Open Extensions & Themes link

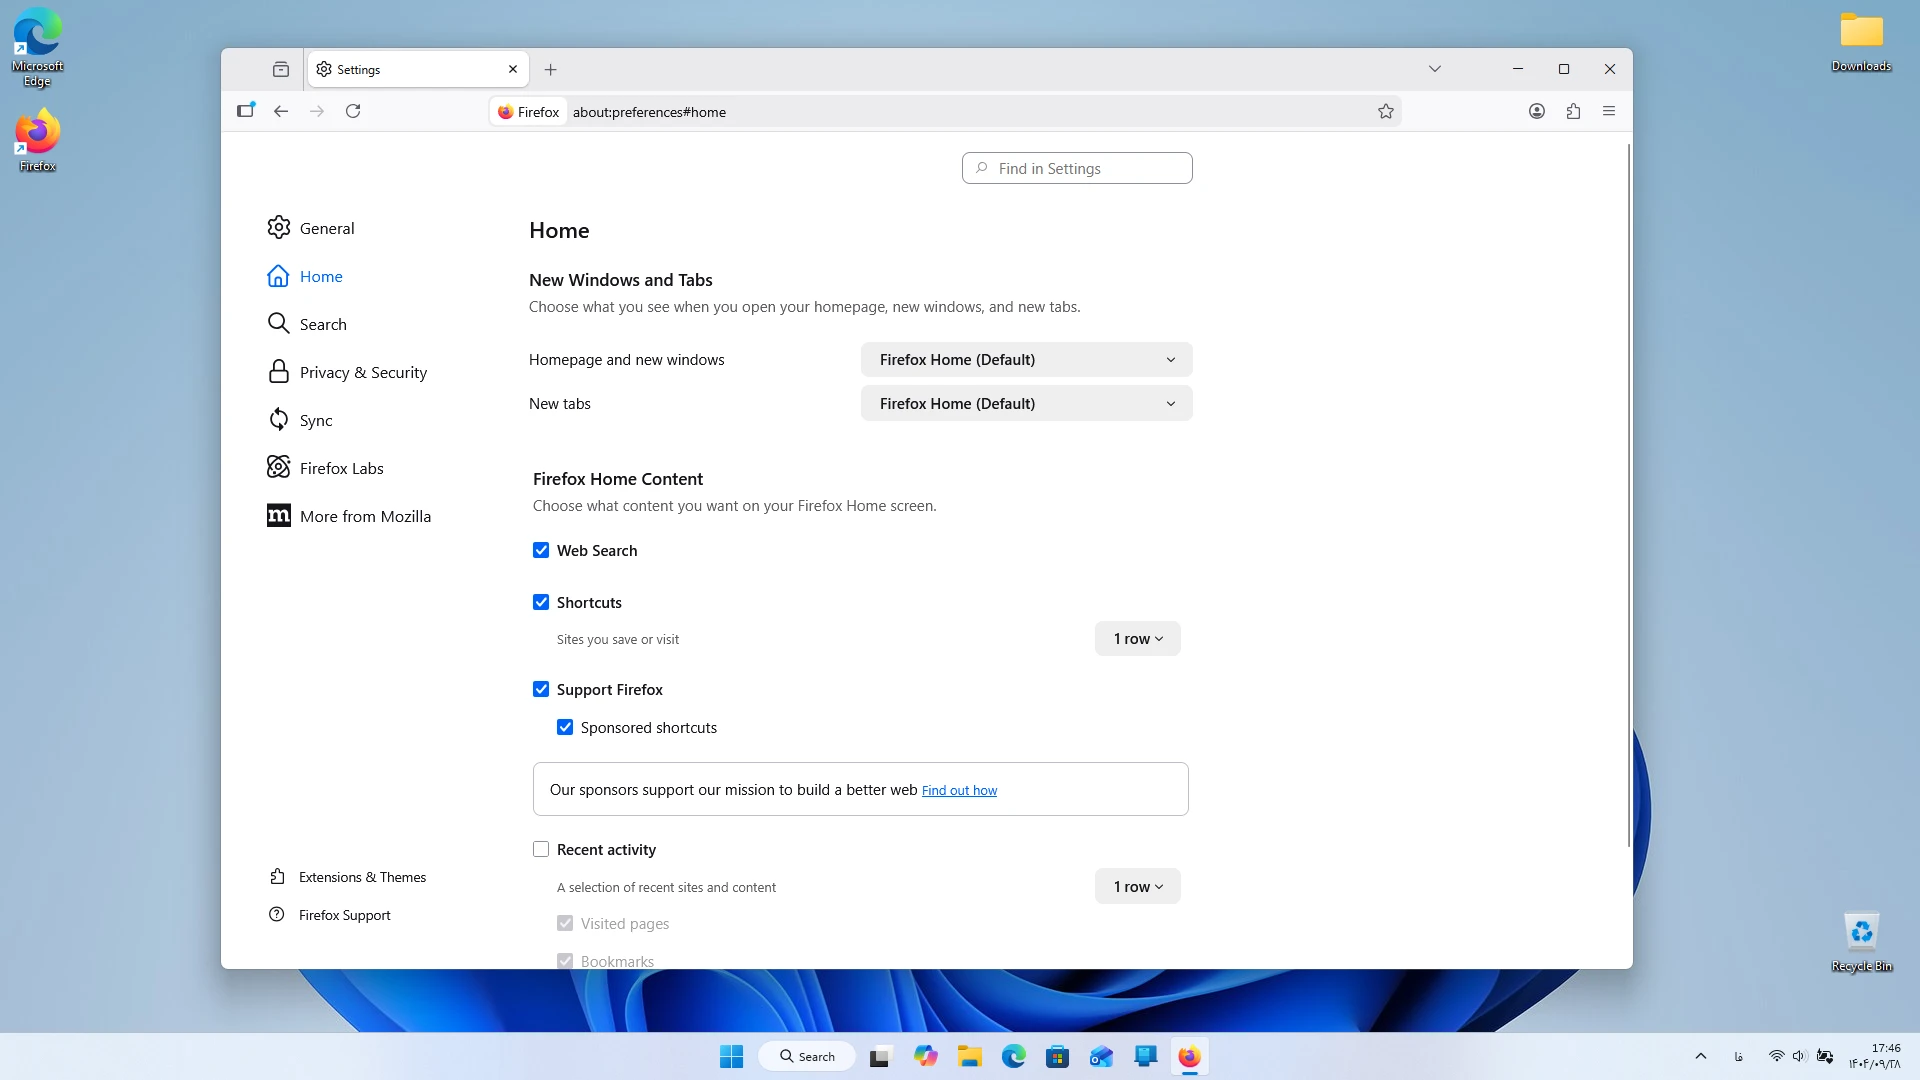pyautogui.click(x=348, y=877)
